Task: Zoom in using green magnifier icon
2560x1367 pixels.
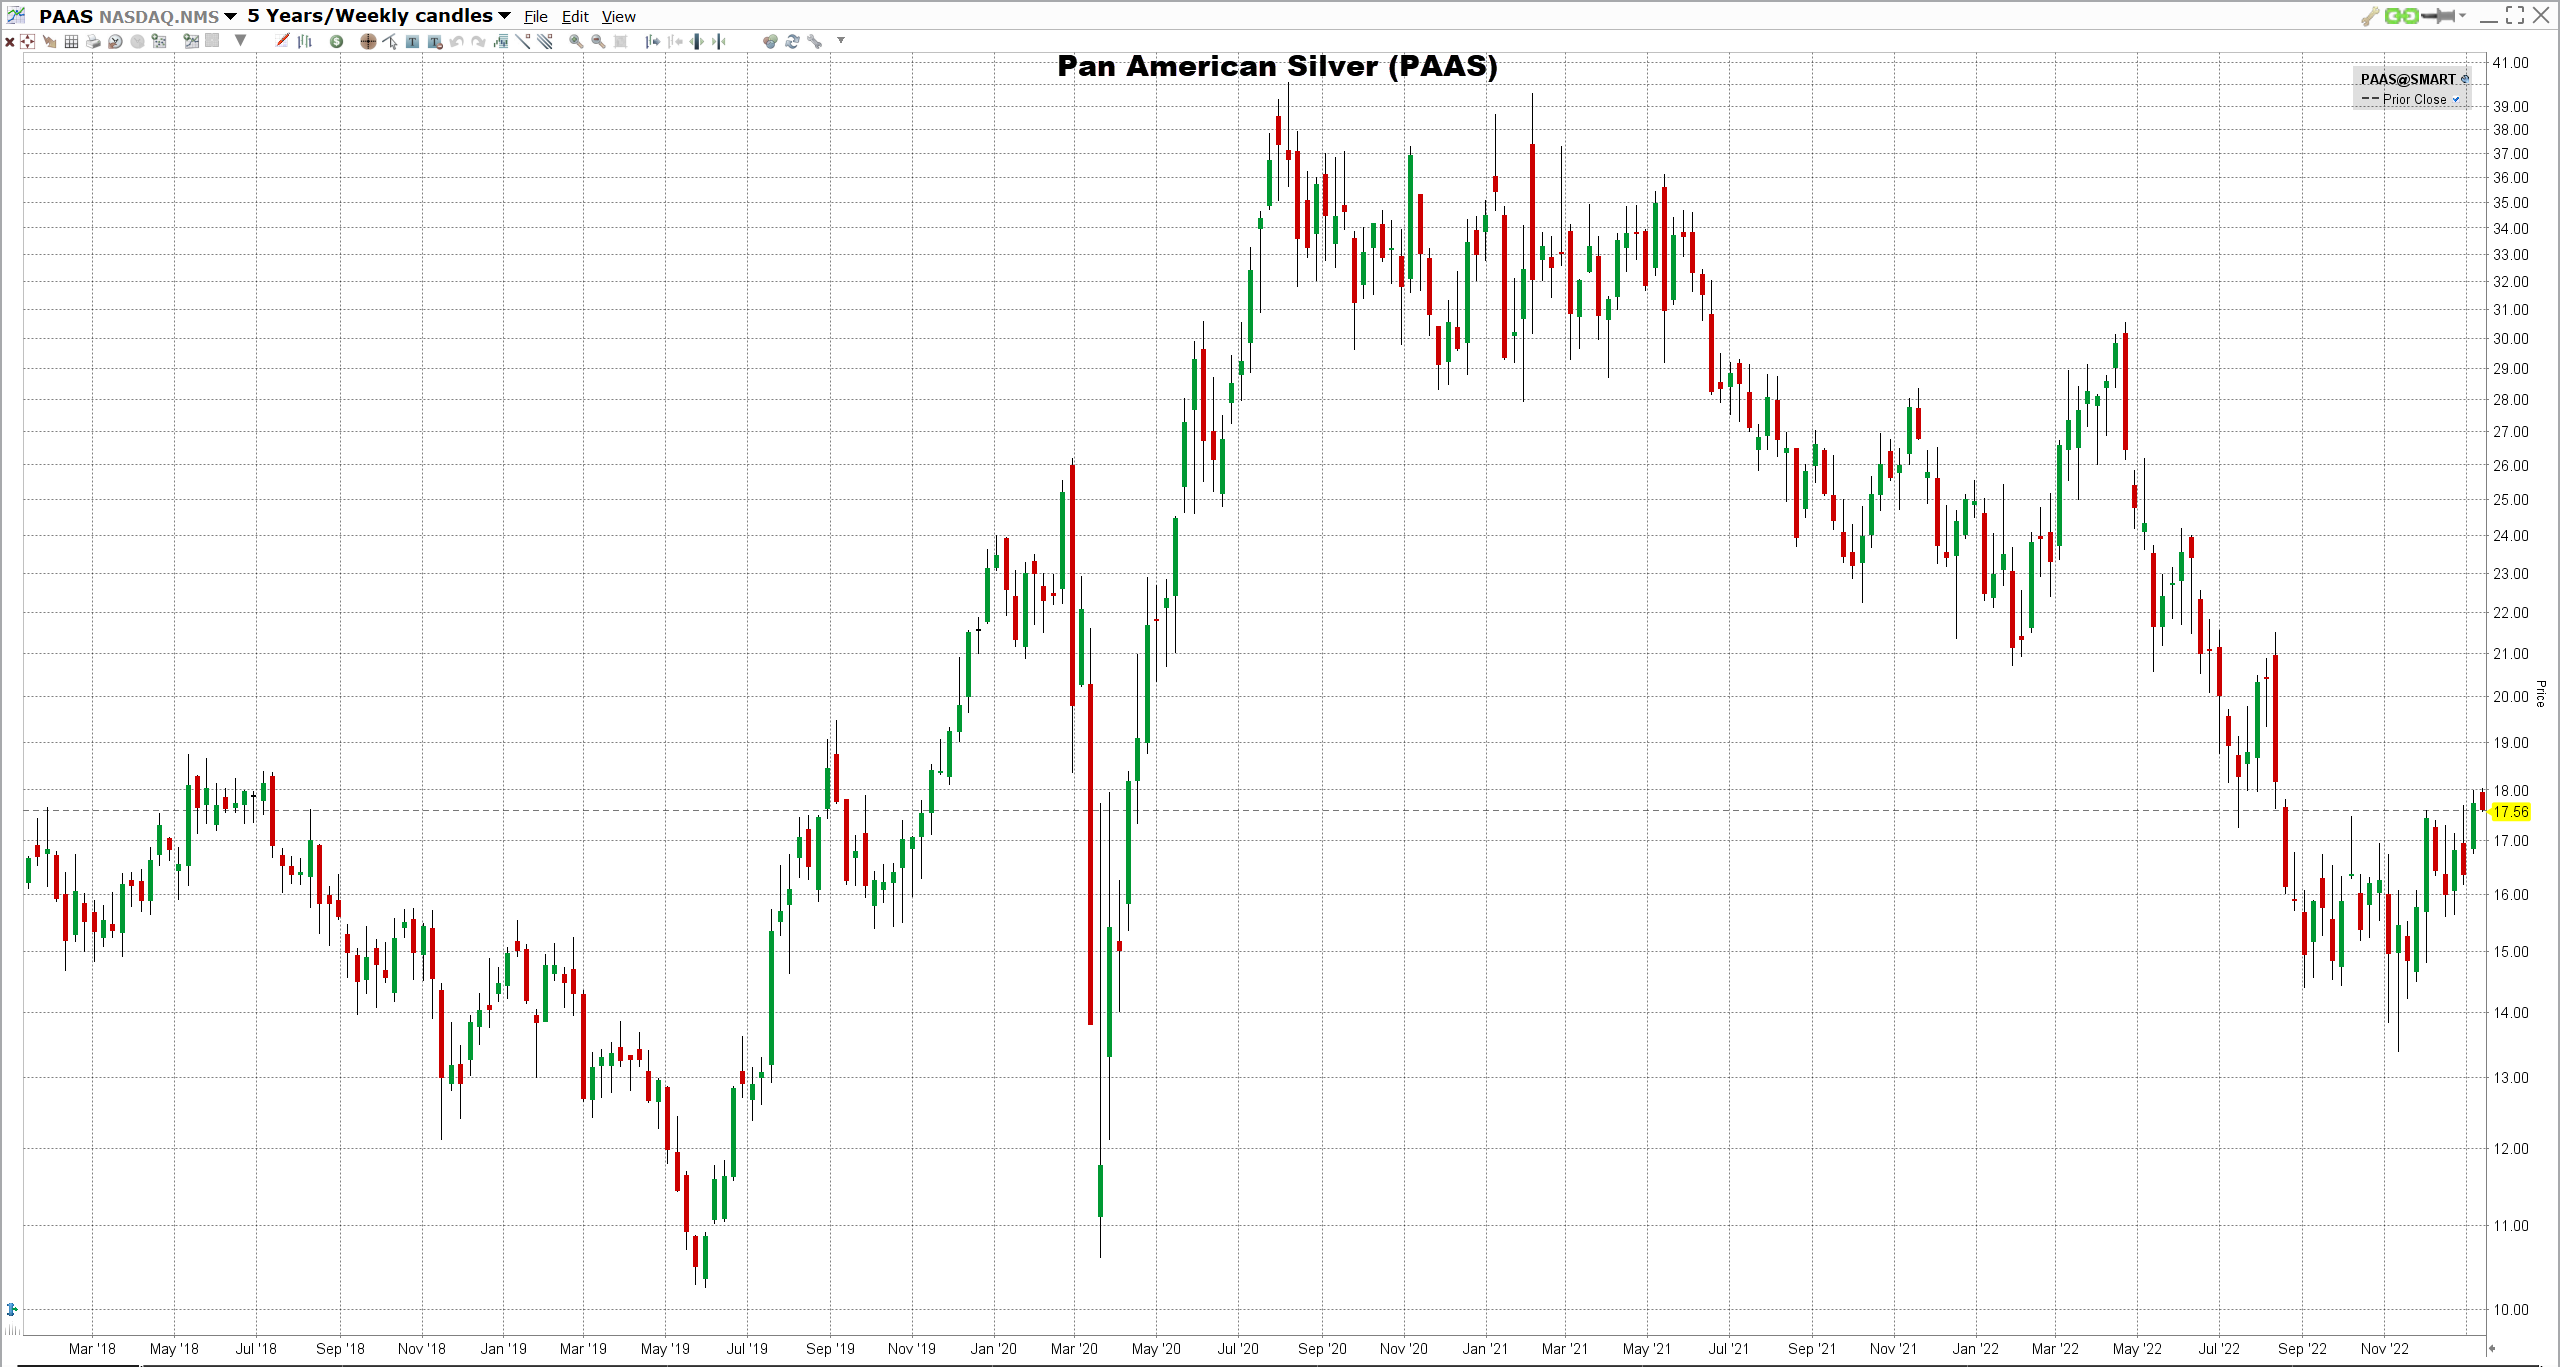Action: click(x=576, y=42)
